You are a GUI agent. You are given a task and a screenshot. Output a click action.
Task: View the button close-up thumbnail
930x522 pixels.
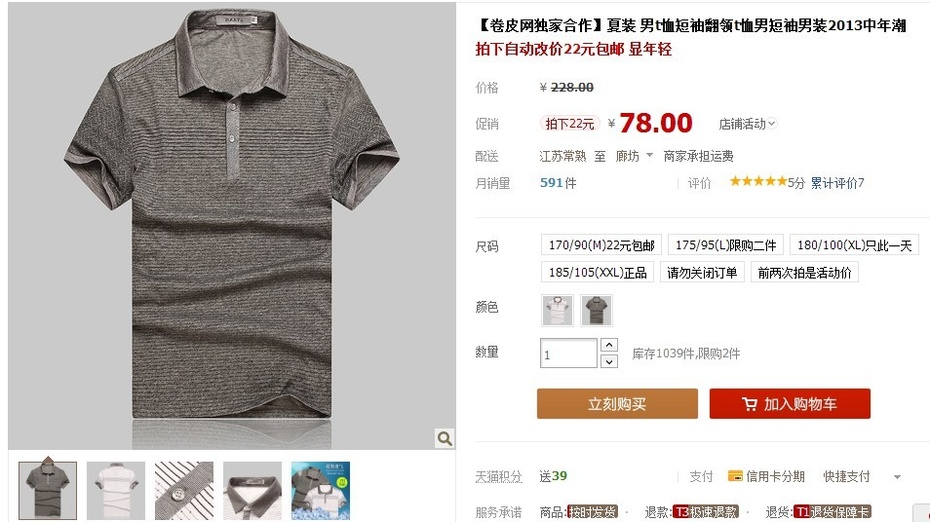184,491
